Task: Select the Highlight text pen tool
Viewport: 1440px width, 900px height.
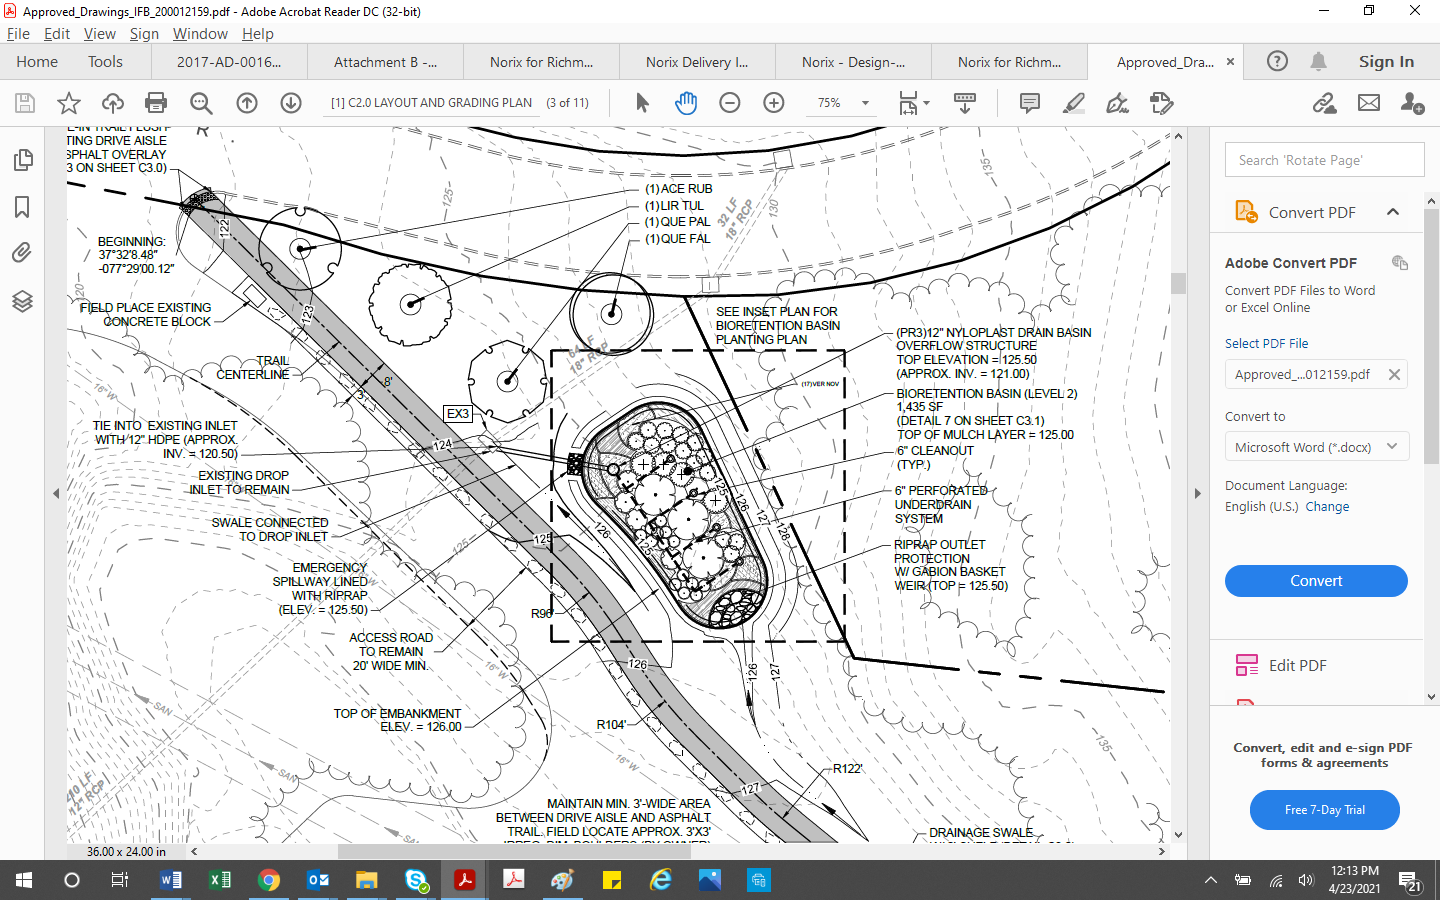Action: pyautogui.click(x=1074, y=103)
